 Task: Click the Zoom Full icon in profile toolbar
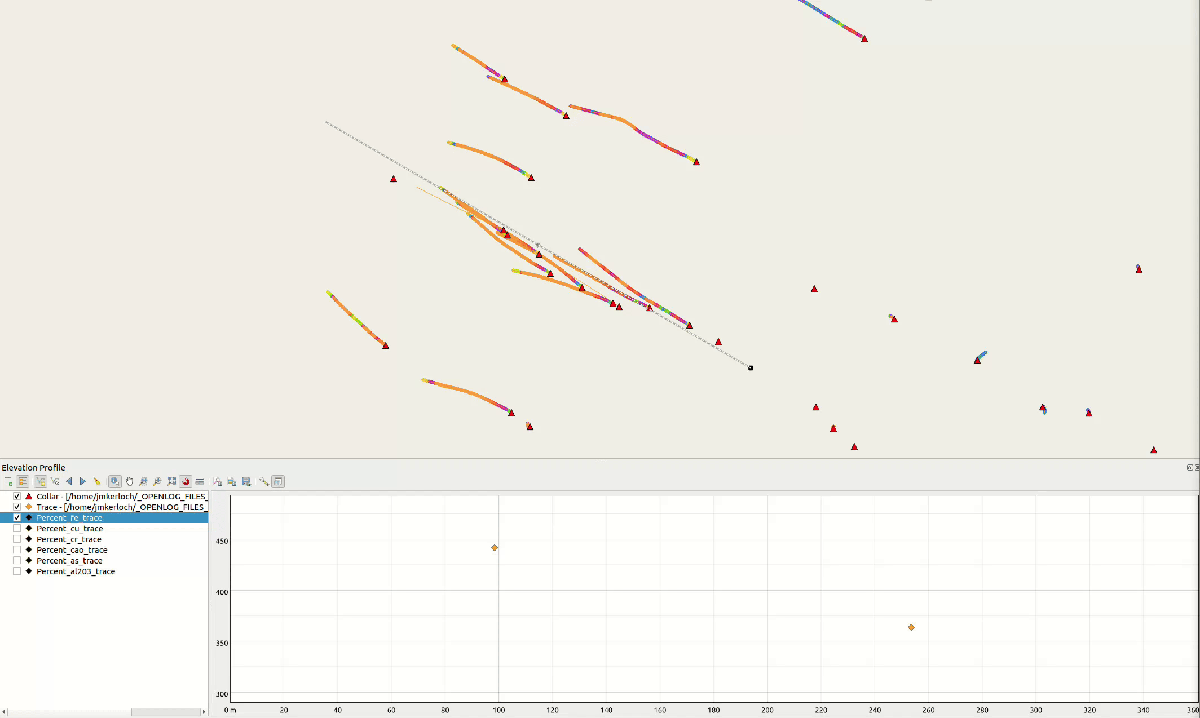pyautogui.click(x=172, y=481)
